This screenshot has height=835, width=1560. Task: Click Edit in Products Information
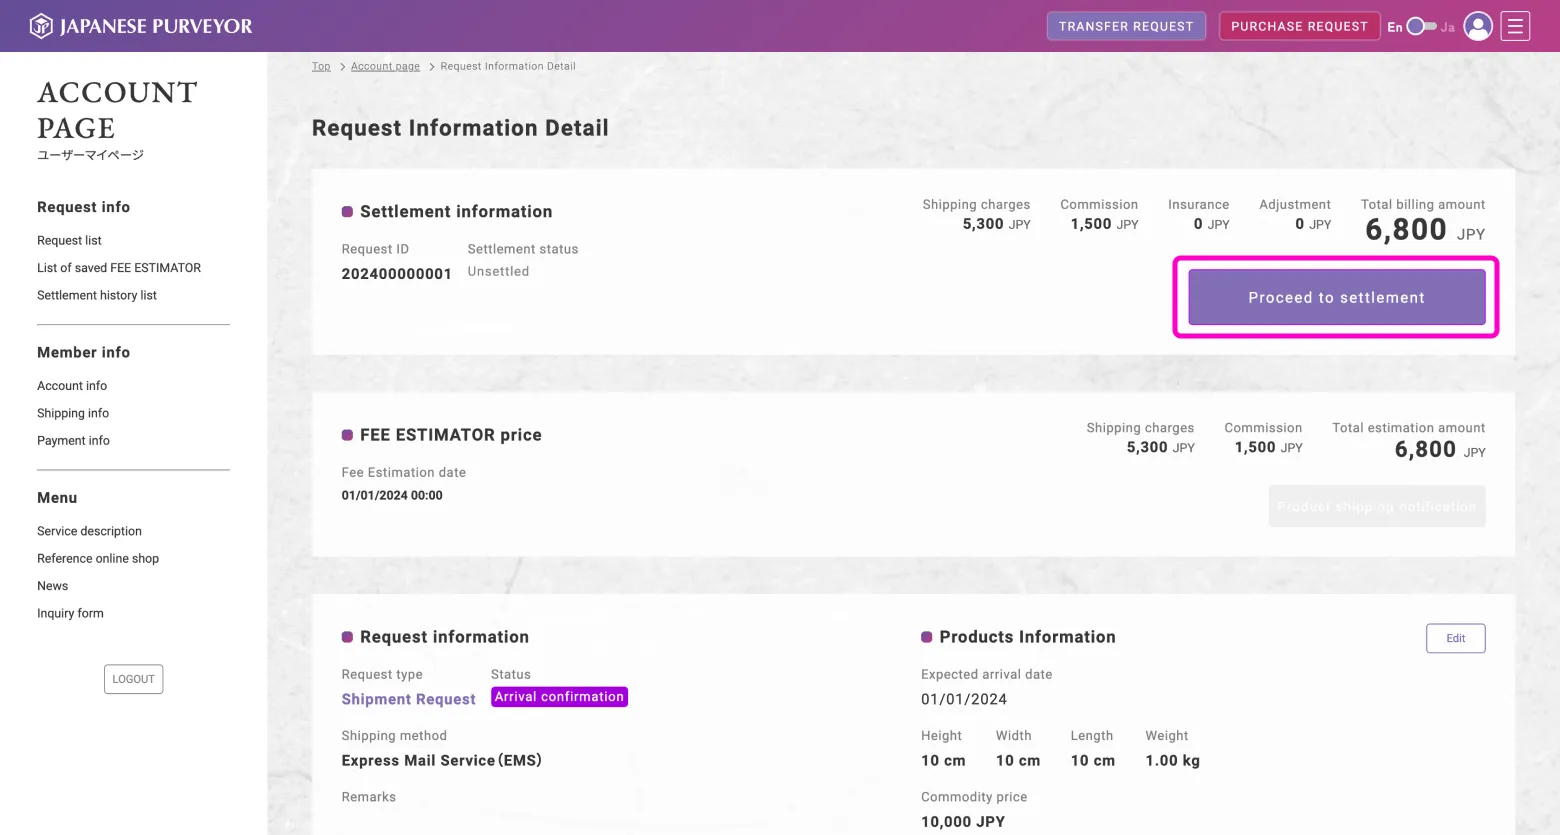click(1455, 638)
